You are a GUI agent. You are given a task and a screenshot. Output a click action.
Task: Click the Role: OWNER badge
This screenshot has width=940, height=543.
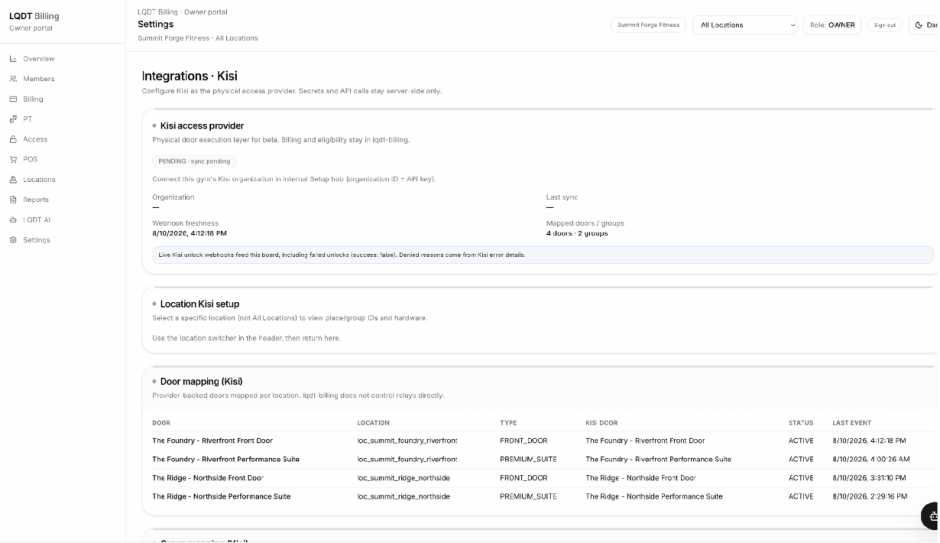point(832,25)
